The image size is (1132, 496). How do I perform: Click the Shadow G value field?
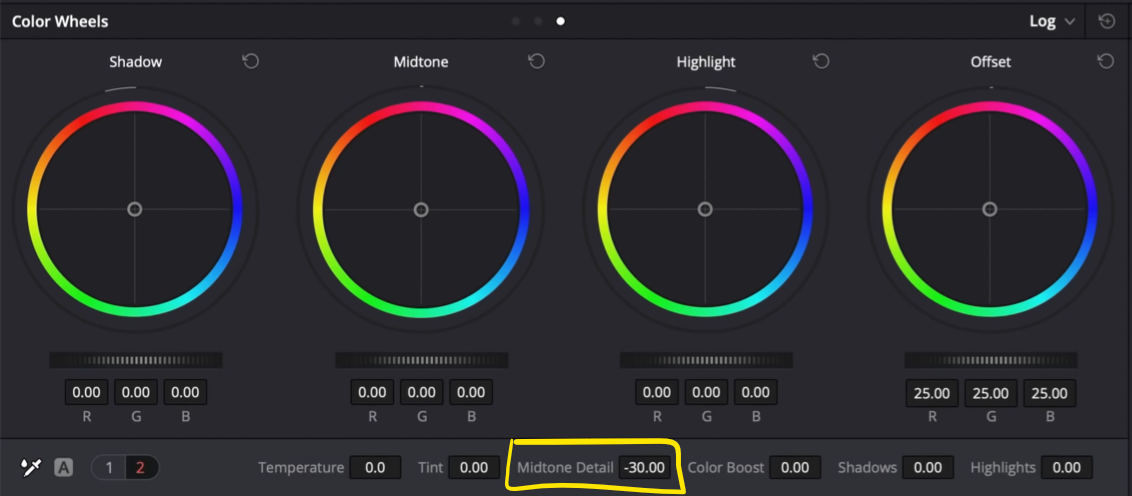(x=136, y=393)
